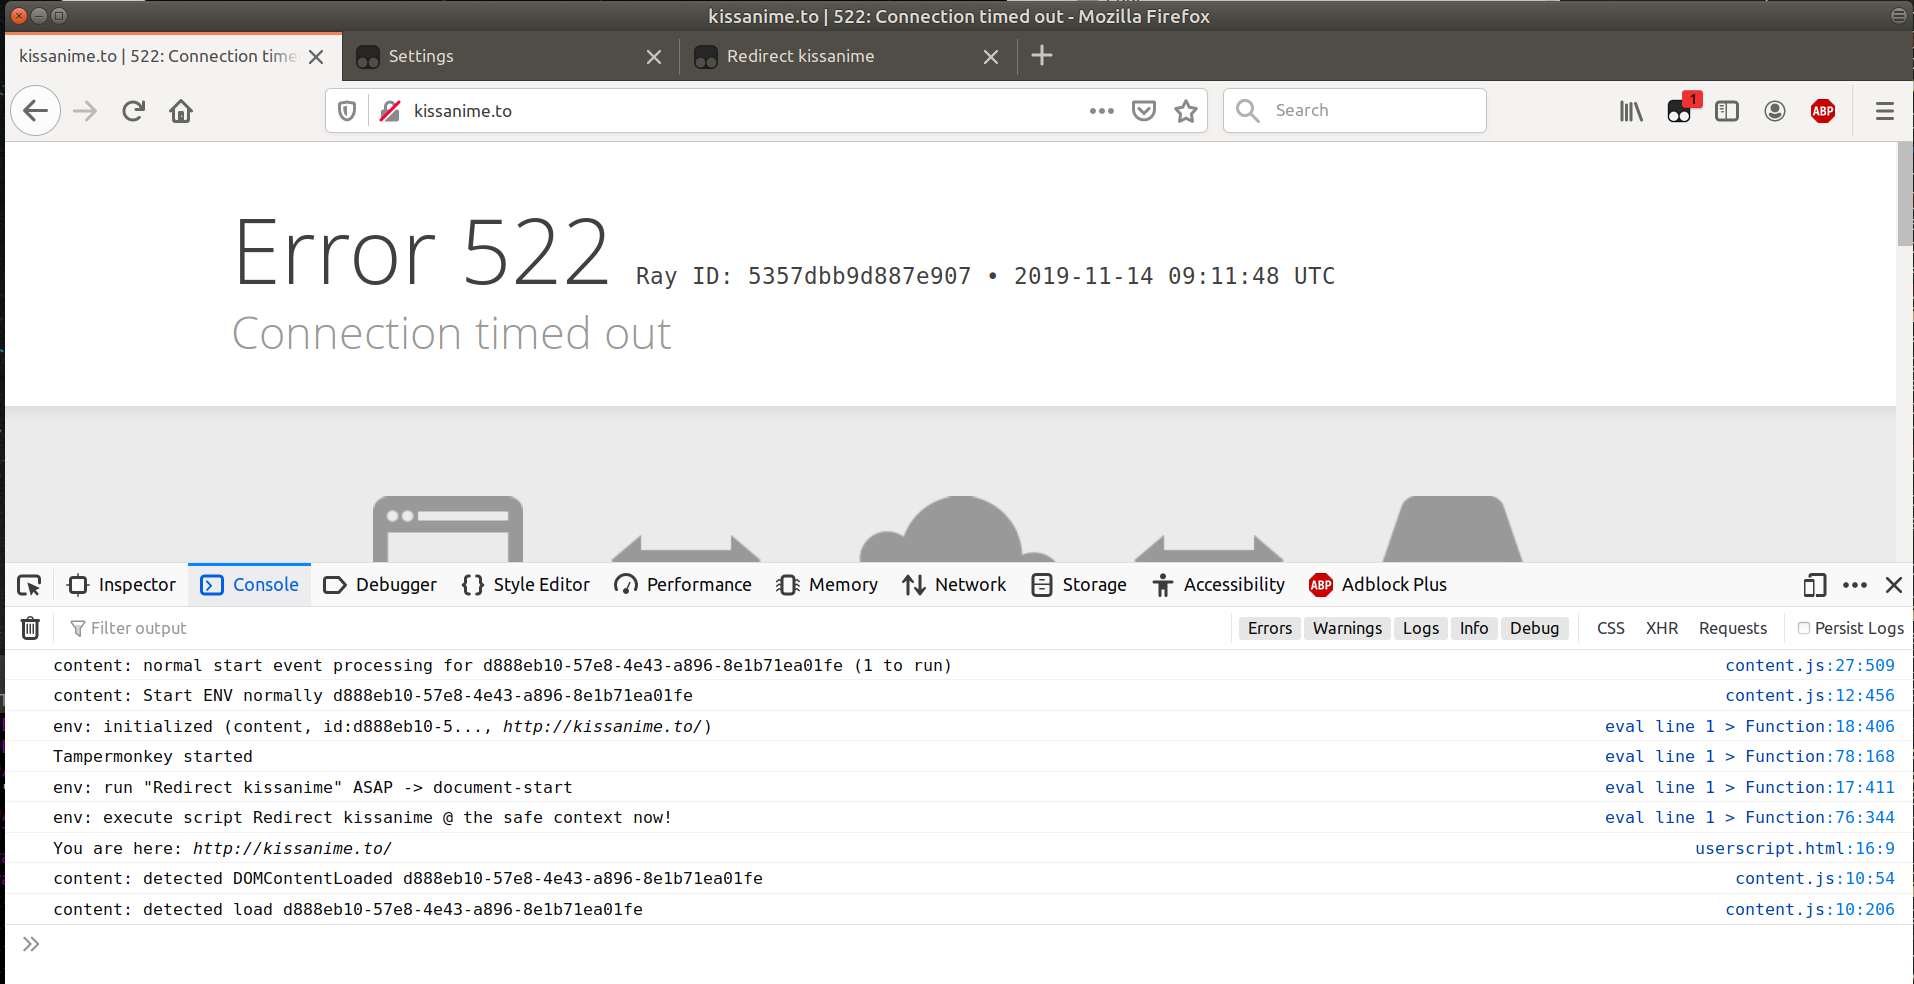Screen dimensions: 1914x984
Task: Enable Persist Logs in the console
Action: coord(1804,628)
